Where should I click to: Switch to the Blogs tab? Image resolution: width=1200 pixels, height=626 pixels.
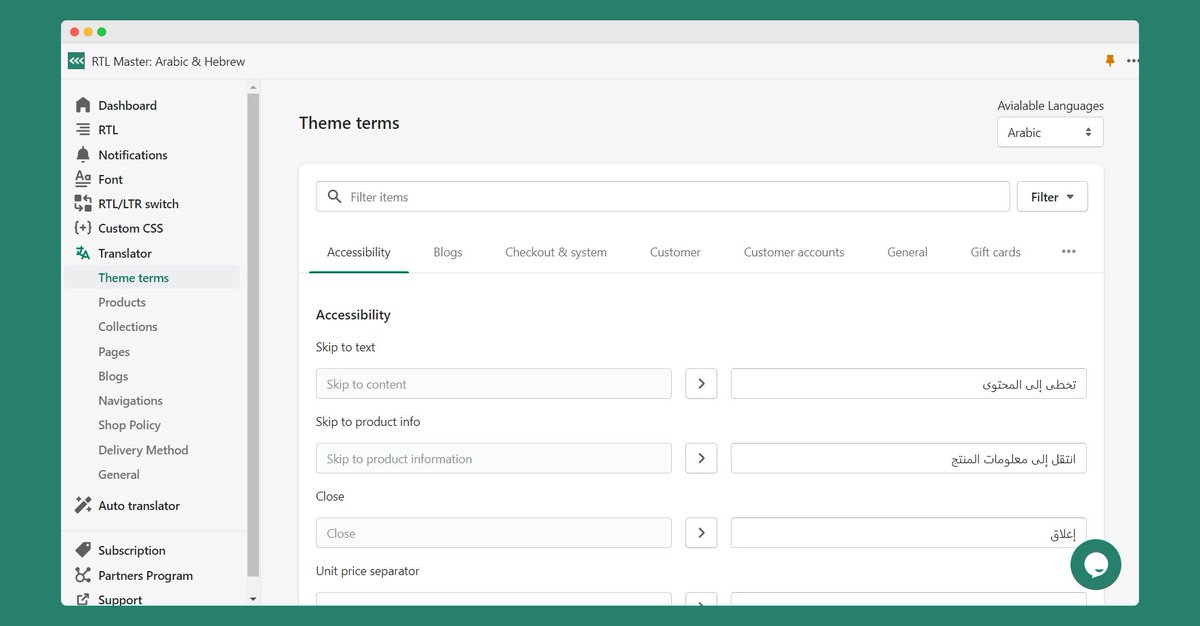[448, 252]
